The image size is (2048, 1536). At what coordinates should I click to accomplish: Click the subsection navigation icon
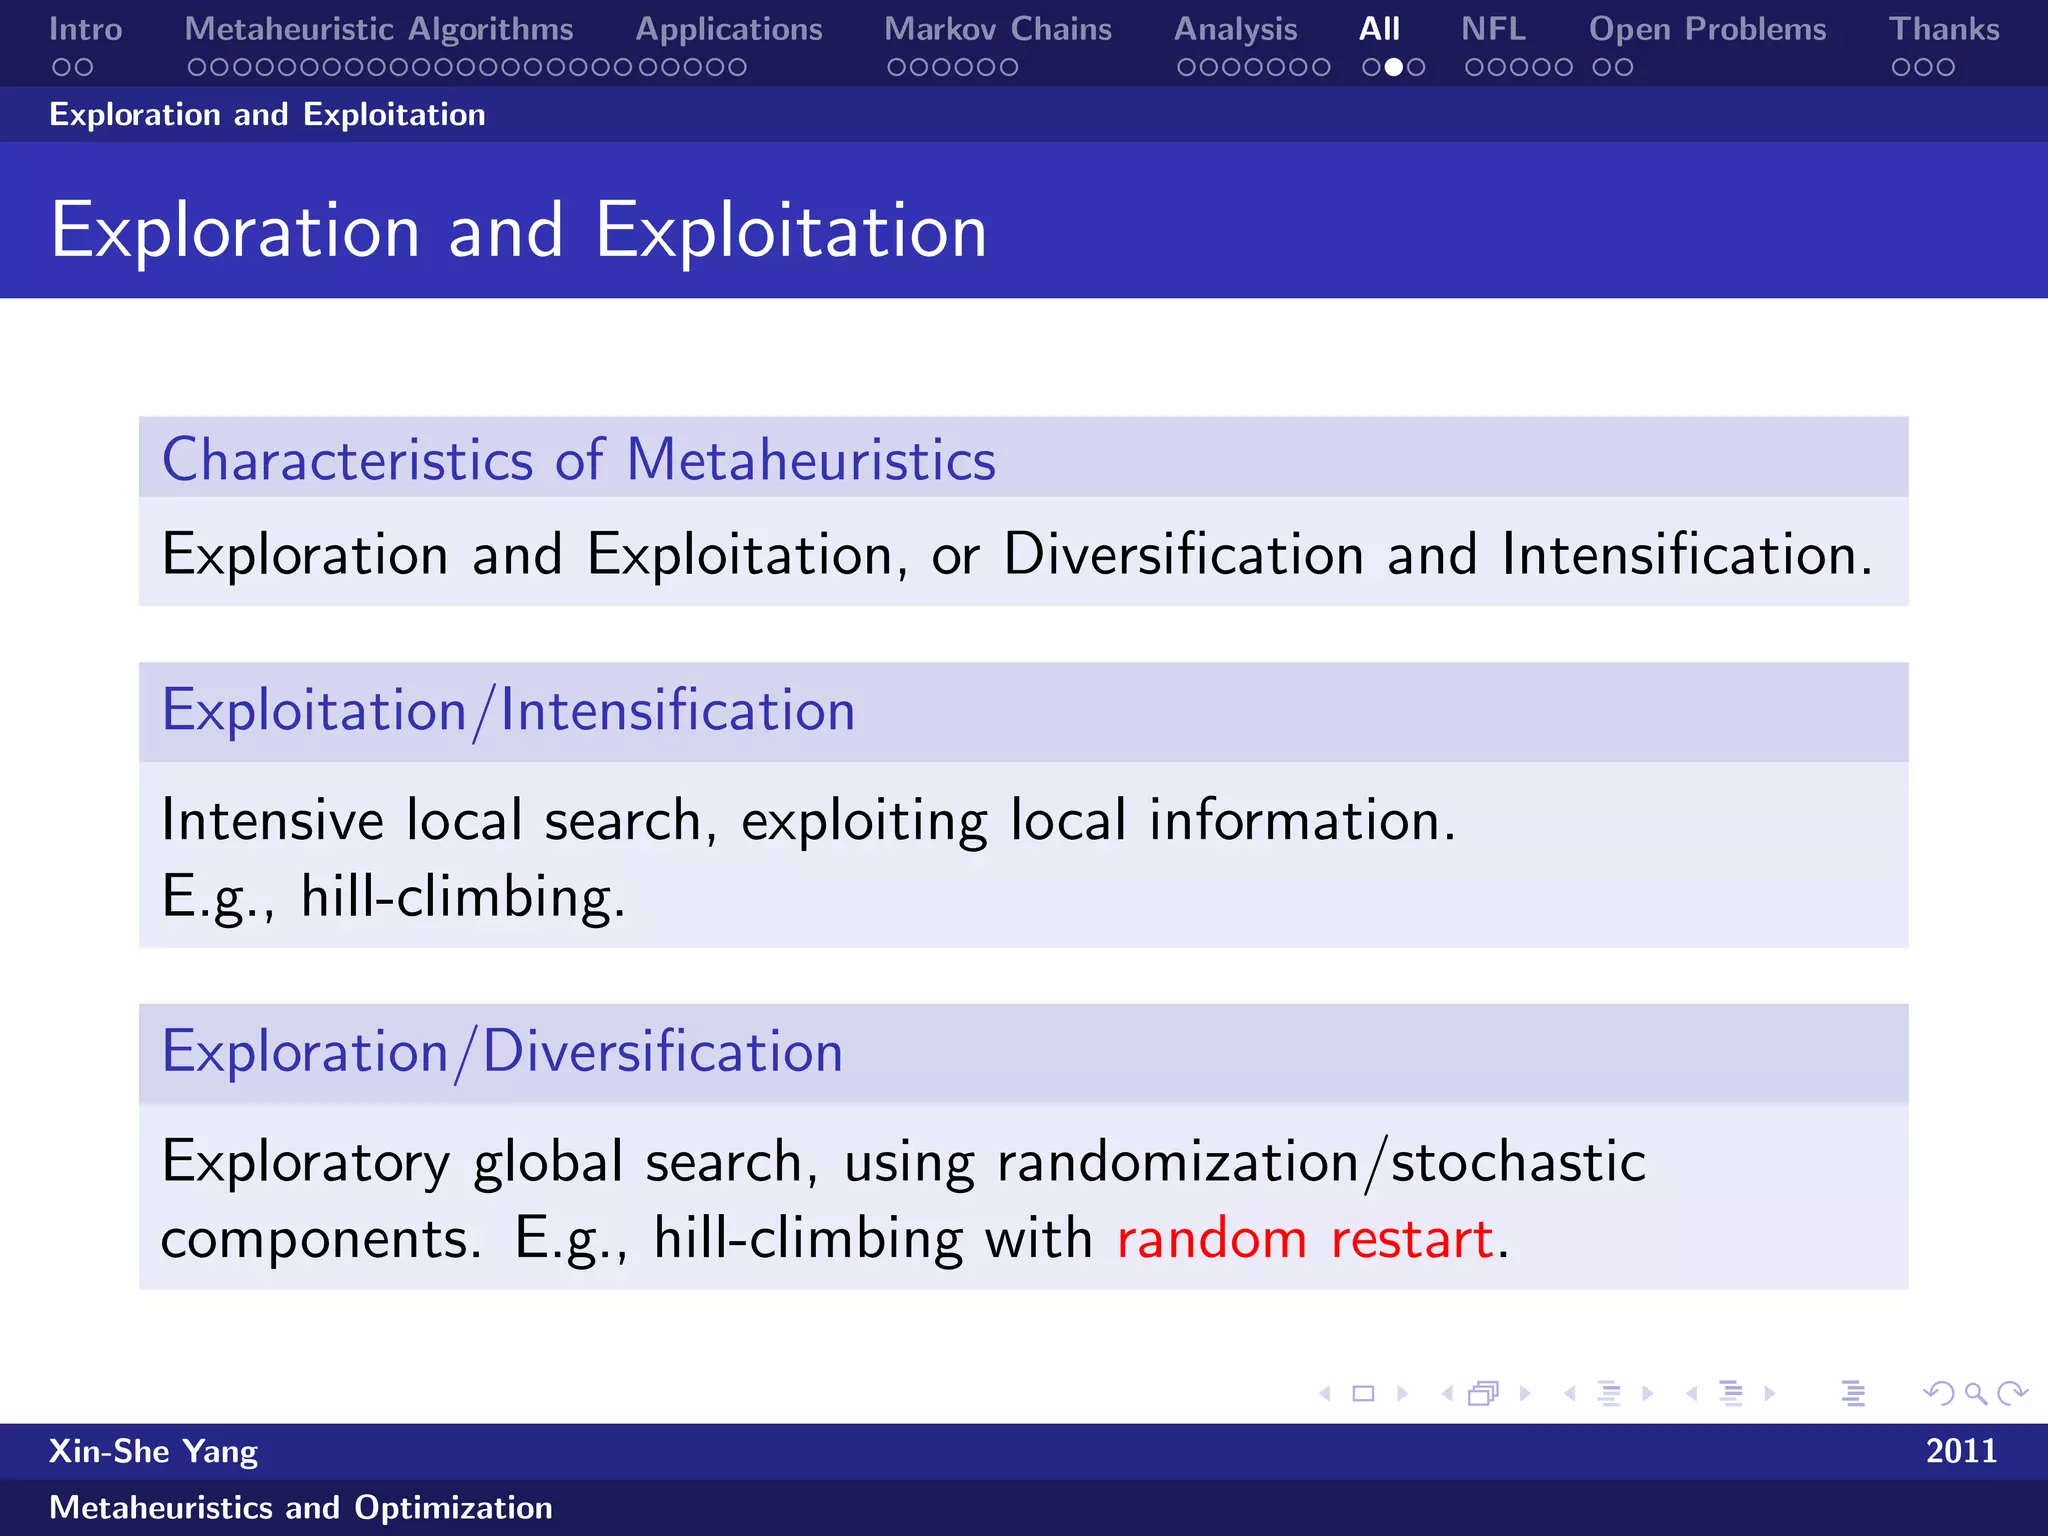point(1609,1393)
